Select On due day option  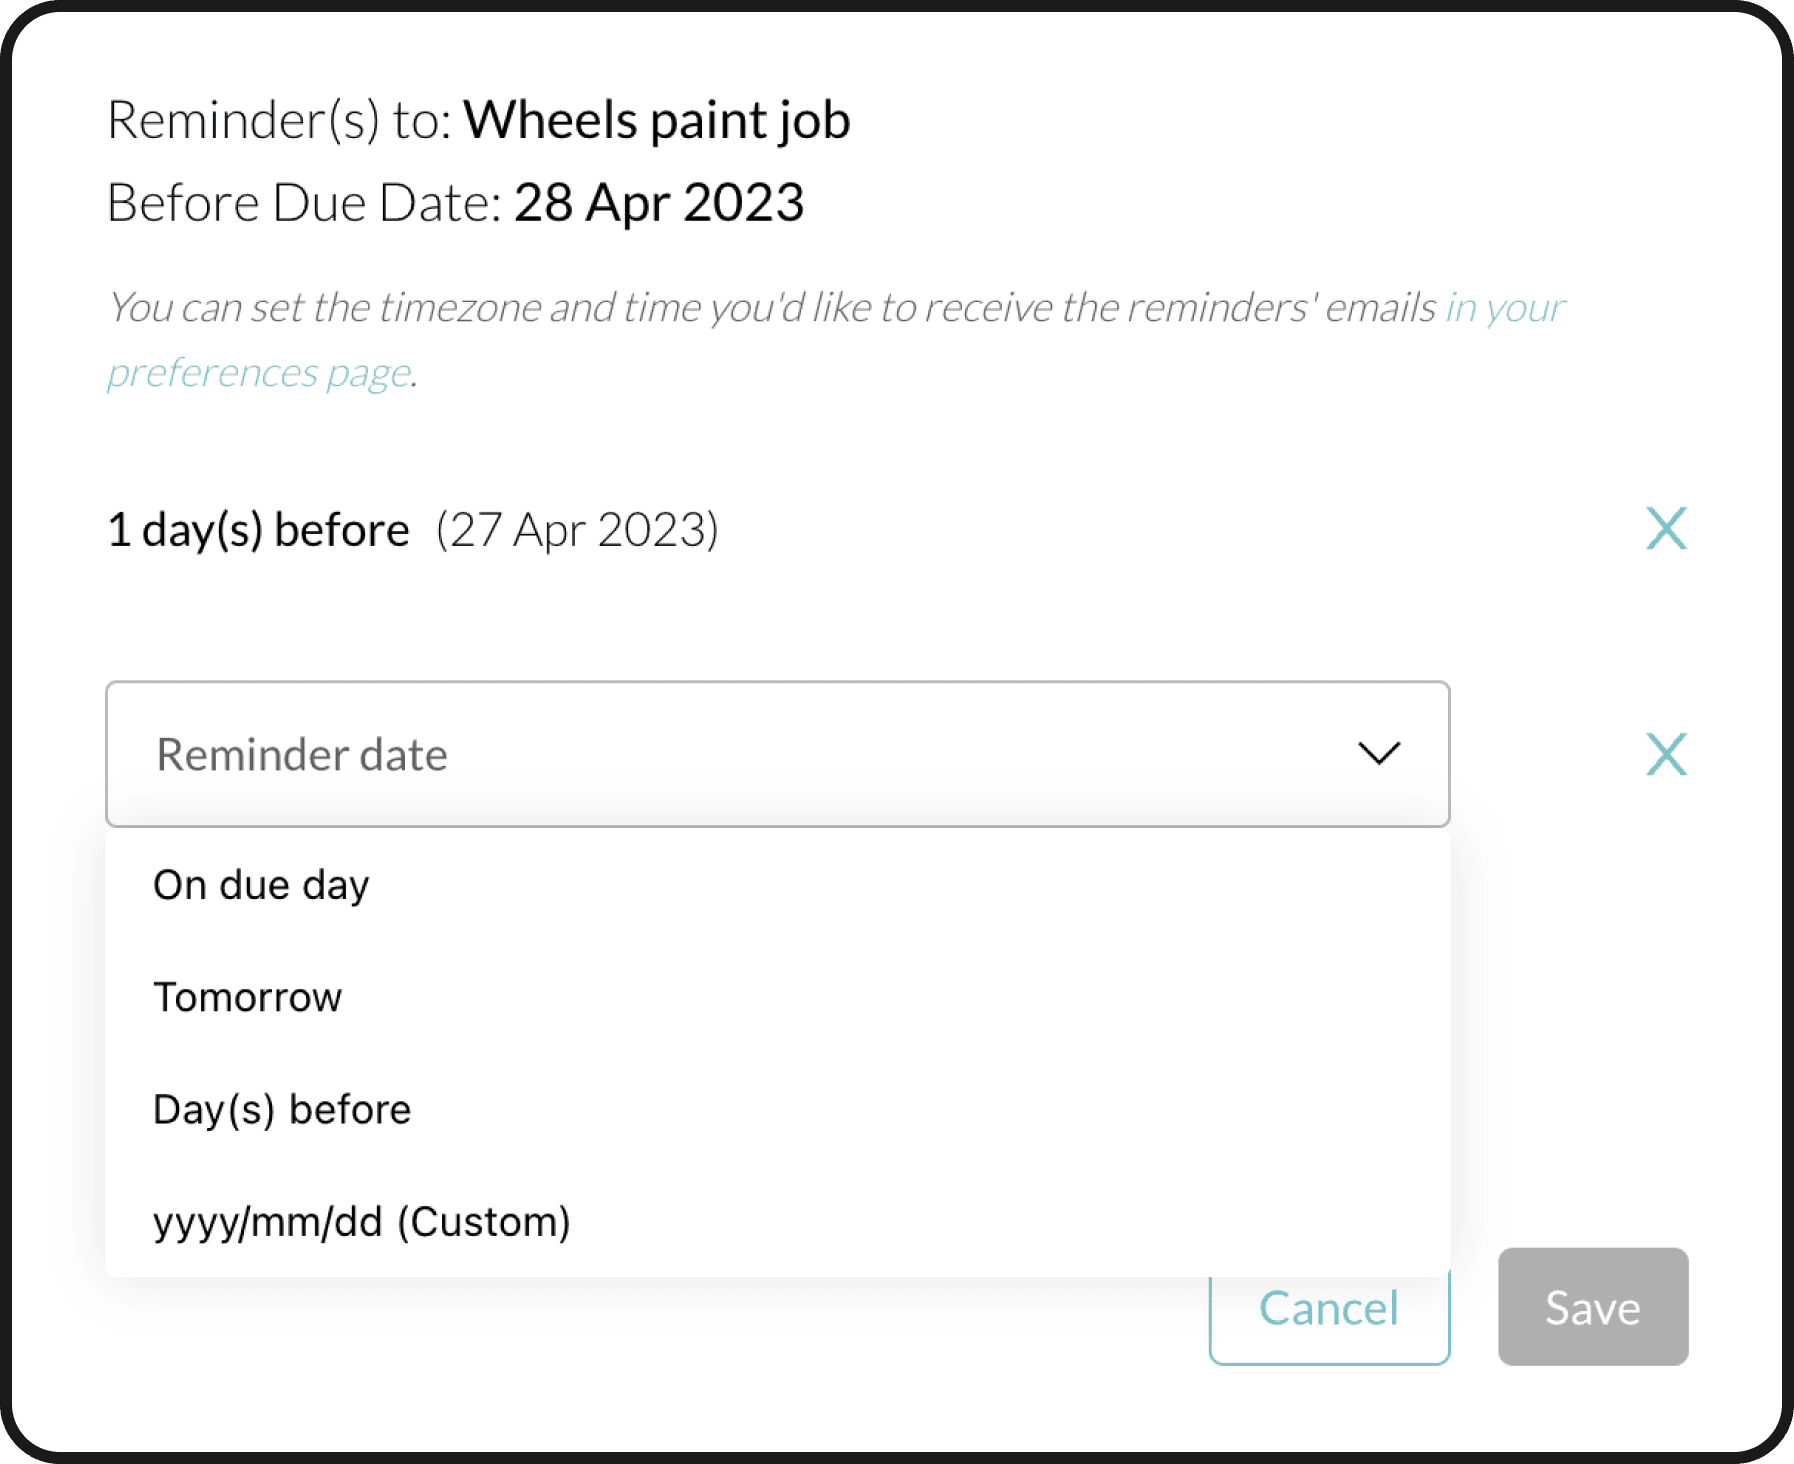point(261,883)
